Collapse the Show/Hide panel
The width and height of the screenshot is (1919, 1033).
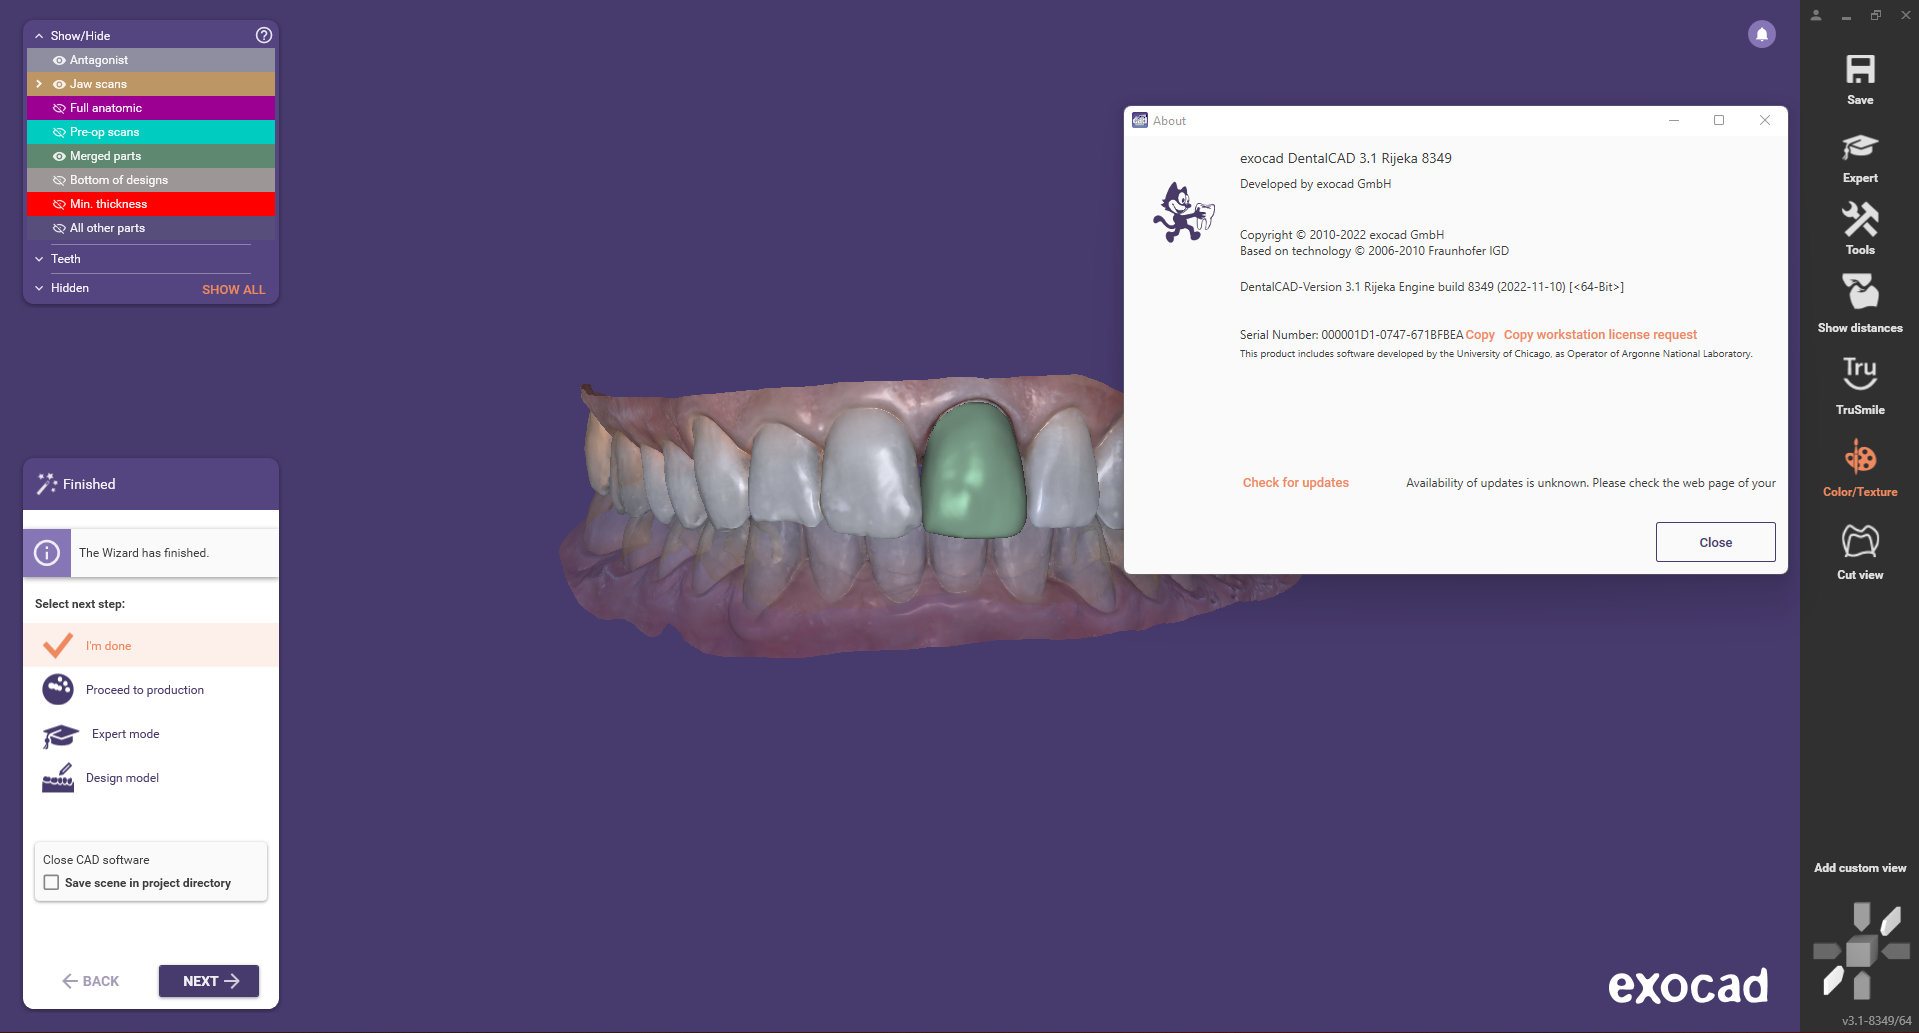[39, 36]
